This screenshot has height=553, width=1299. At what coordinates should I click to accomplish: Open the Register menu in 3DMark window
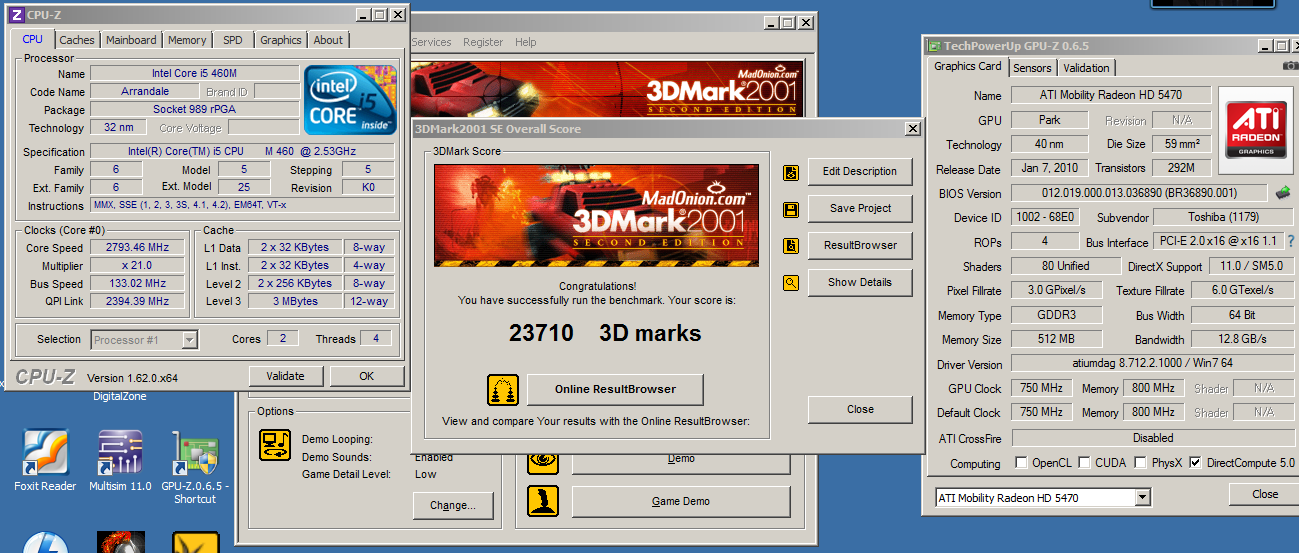point(483,42)
